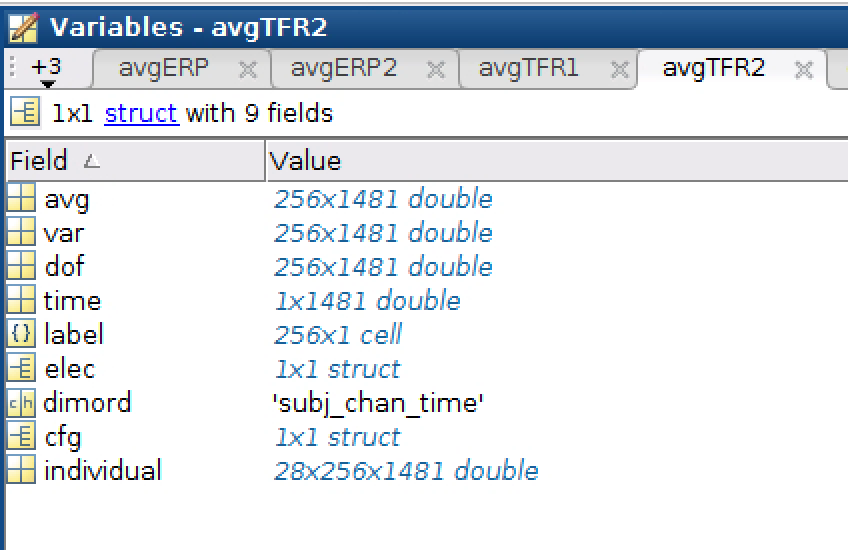
Task: Click the cell array icon beside label
Action: pyautogui.click(x=21, y=335)
